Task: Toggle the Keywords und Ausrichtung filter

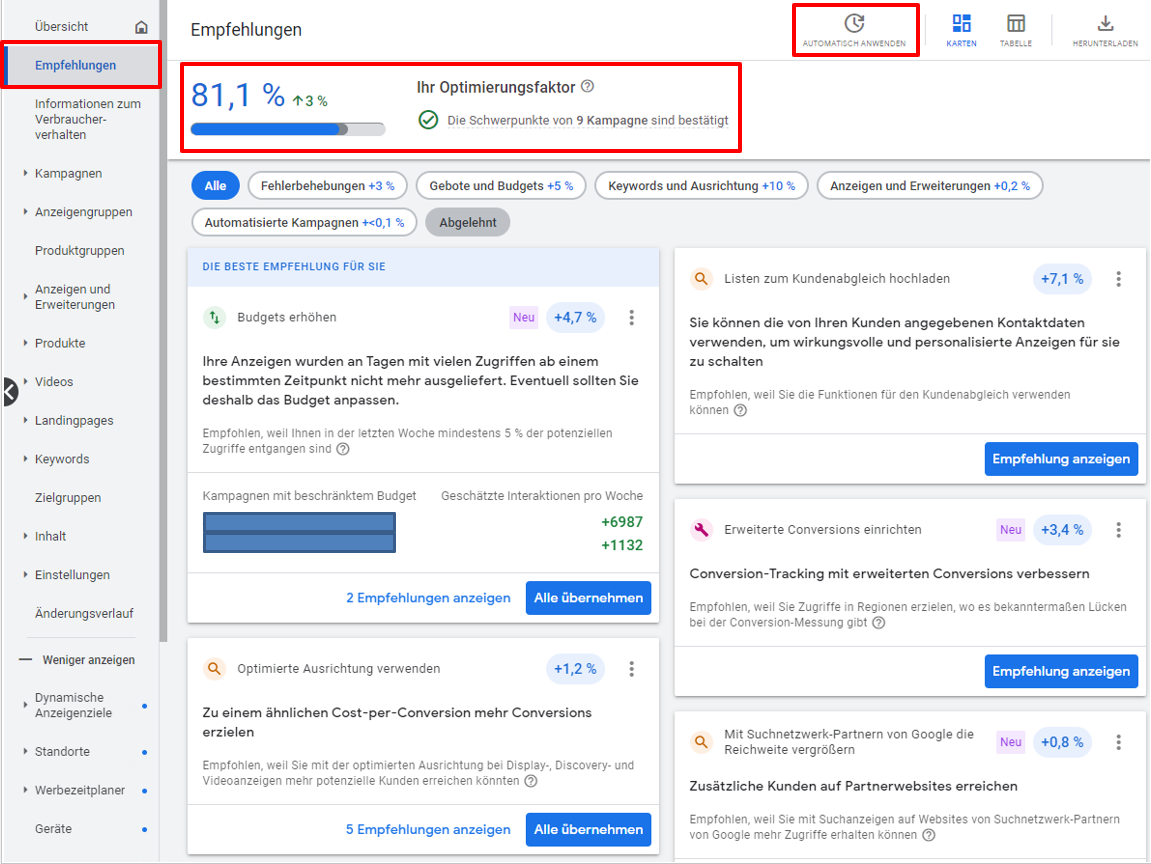Action: click(701, 185)
